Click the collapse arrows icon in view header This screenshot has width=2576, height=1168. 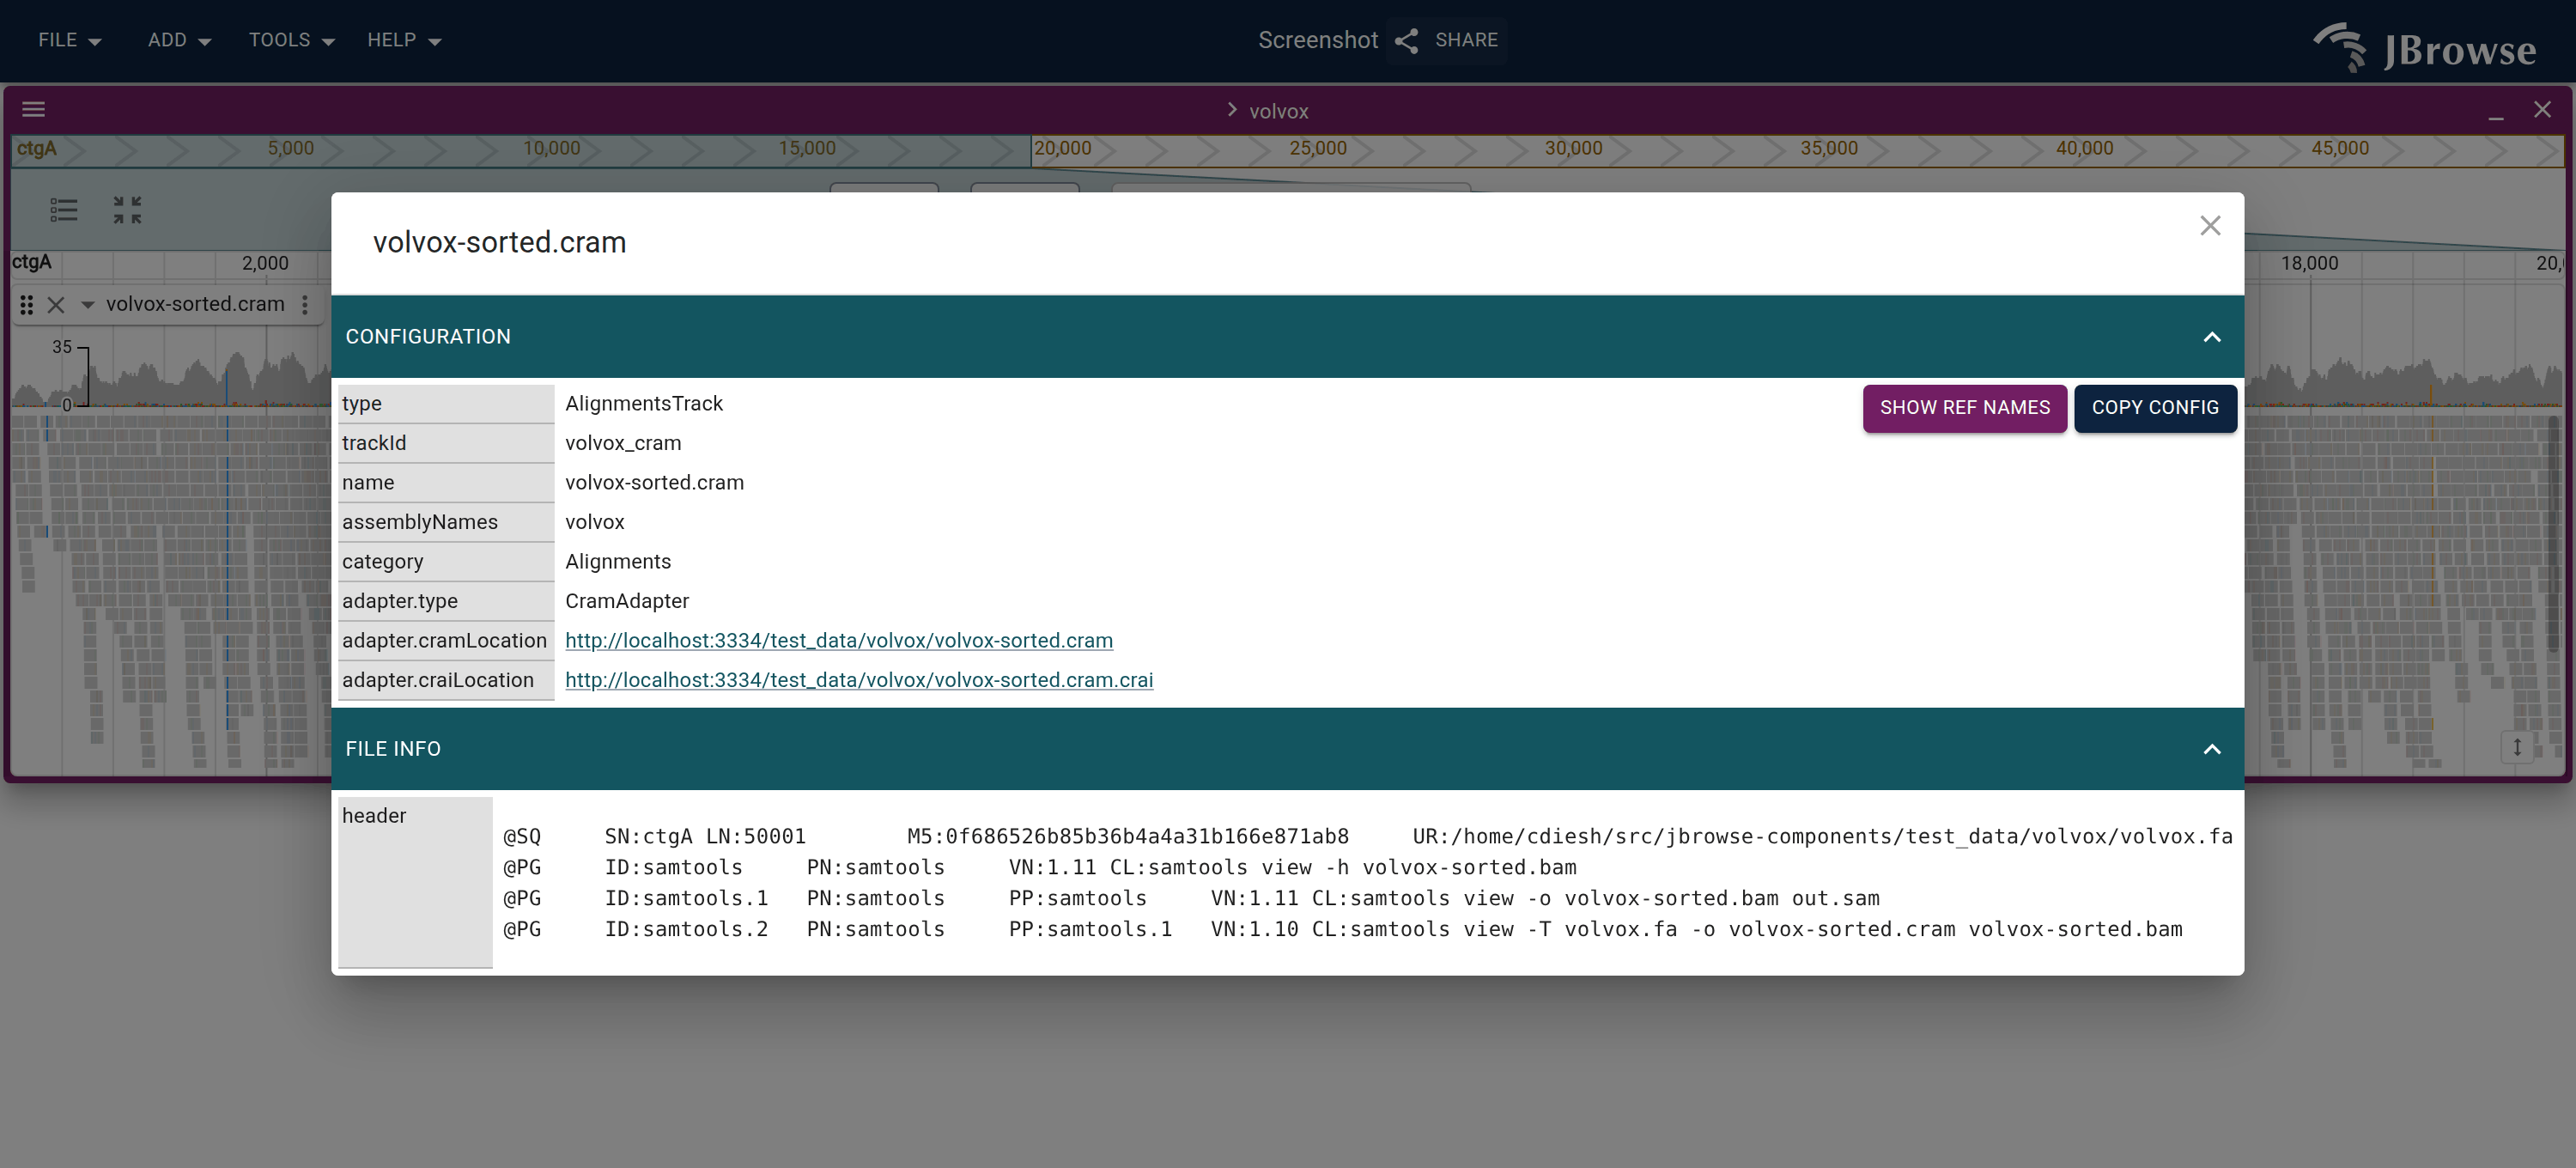(127, 210)
